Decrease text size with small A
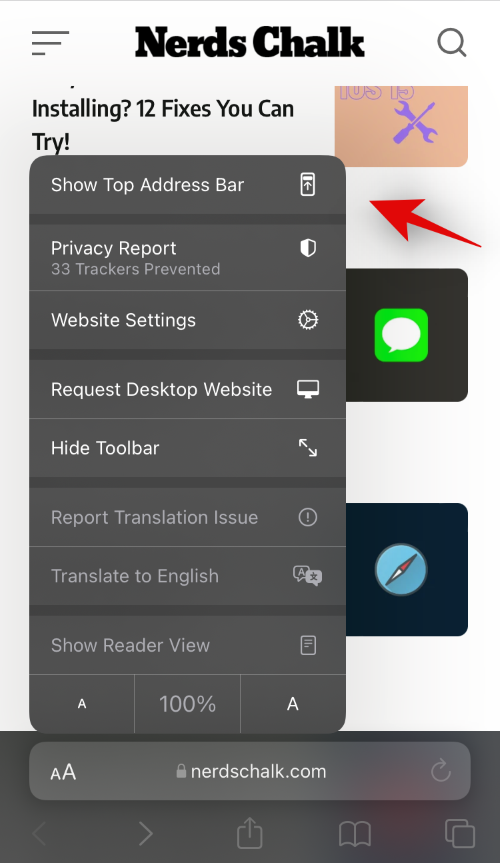 click(x=82, y=704)
